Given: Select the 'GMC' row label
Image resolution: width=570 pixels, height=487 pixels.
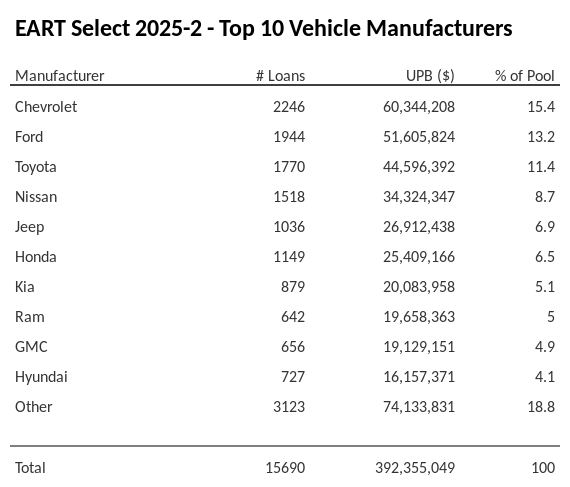Looking at the screenshot, I should (31, 347).
